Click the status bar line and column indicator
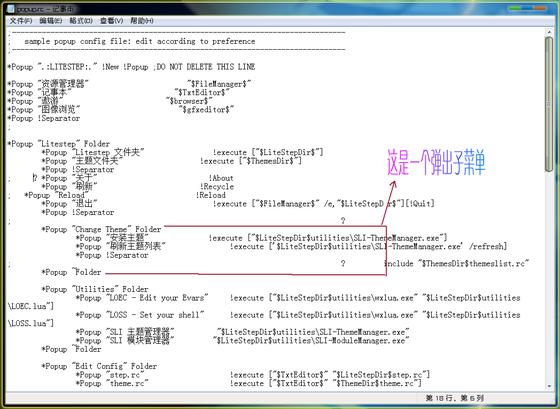The width and height of the screenshot is (560, 409). click(x=455, y=398)
